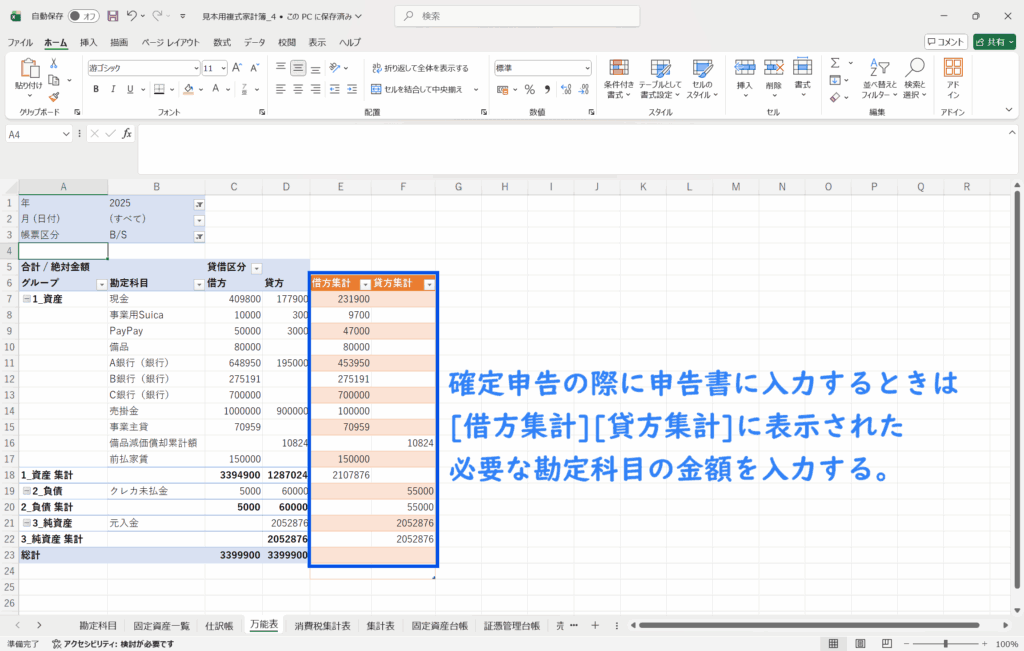The height and width of the screenshot is (651, 1024).
Task: Open the 年 filter dropdown in B1
Action: 198,203
